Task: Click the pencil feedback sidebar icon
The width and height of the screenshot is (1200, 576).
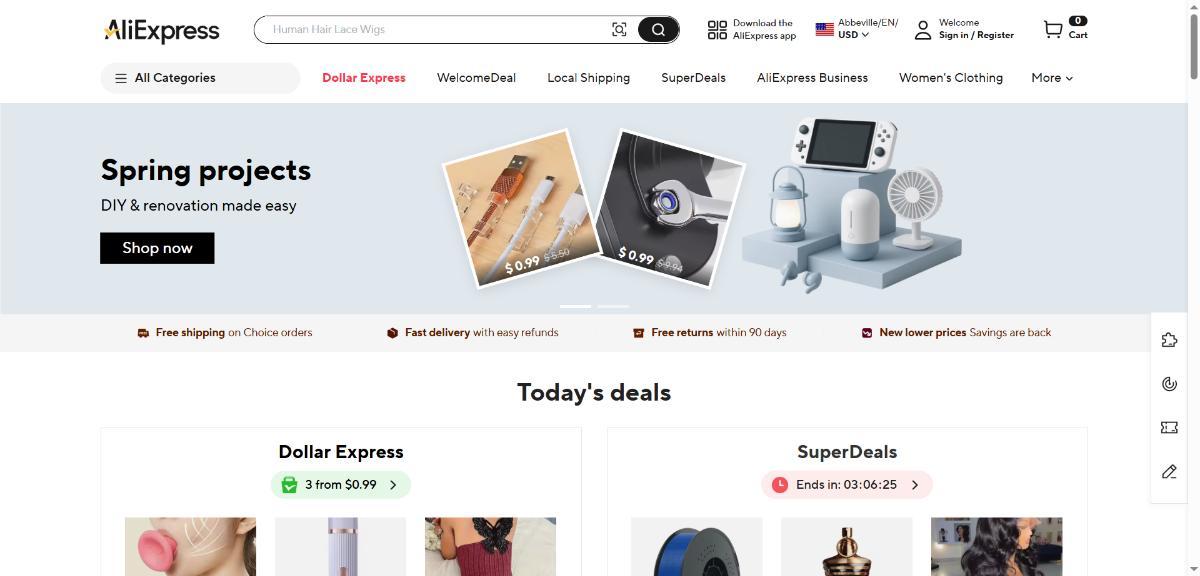Action: pyautogui.click(x=1169, y=471)
